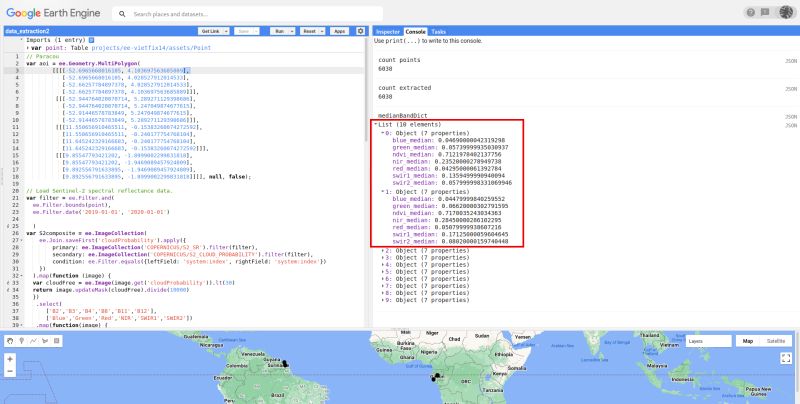Click the count points label
The height and width of the screenshot is (404, 800).
(399, 60)
